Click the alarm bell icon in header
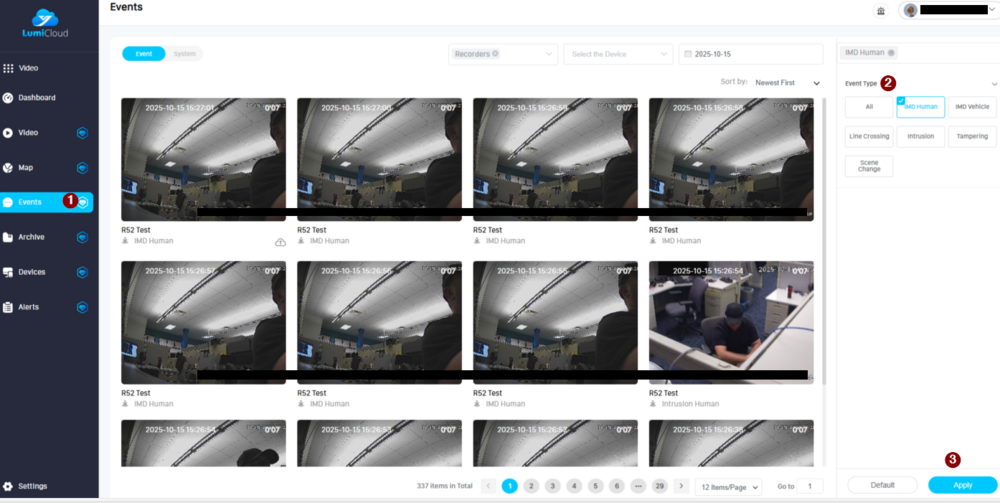Screen dimensions: 1000x503 881,11
